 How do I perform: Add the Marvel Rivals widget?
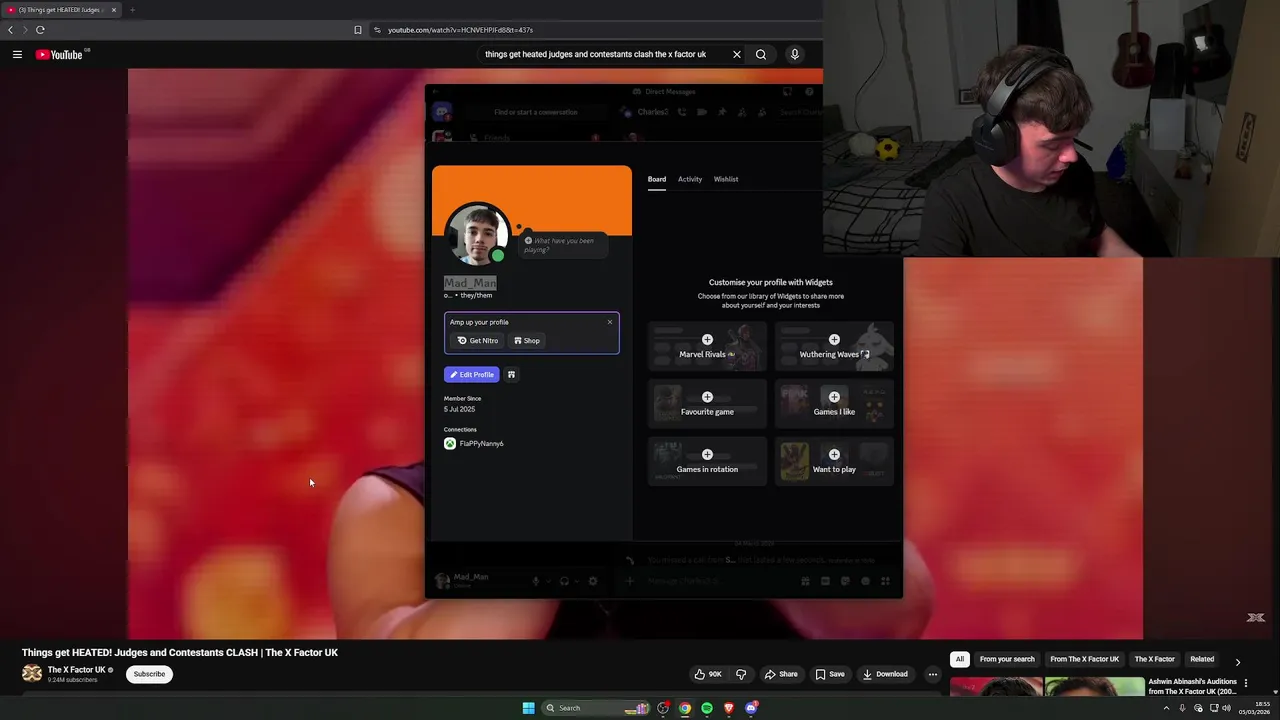pos(707,346)
